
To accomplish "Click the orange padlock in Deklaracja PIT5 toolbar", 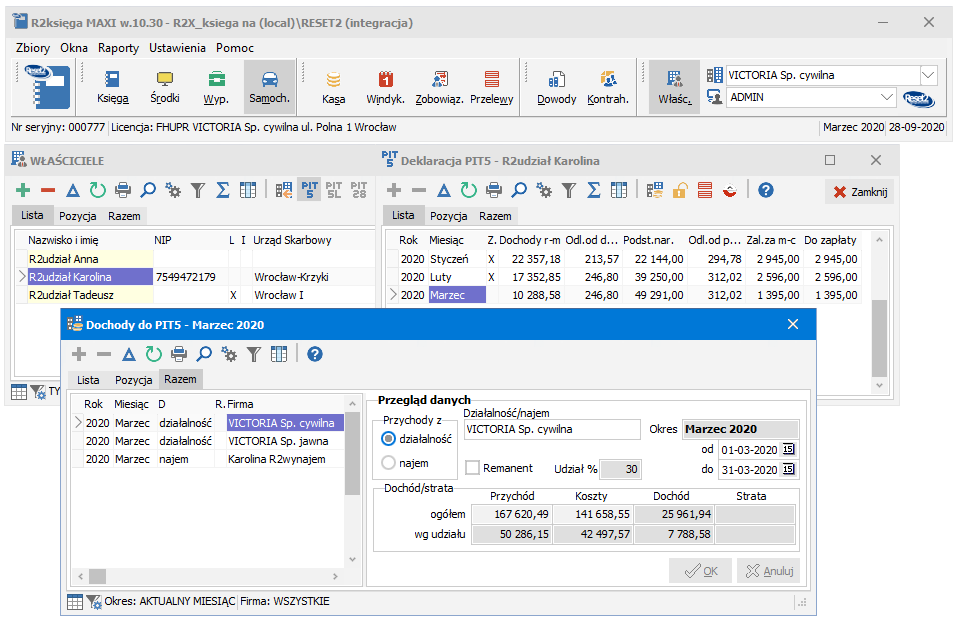I will (x=679, y=190).
